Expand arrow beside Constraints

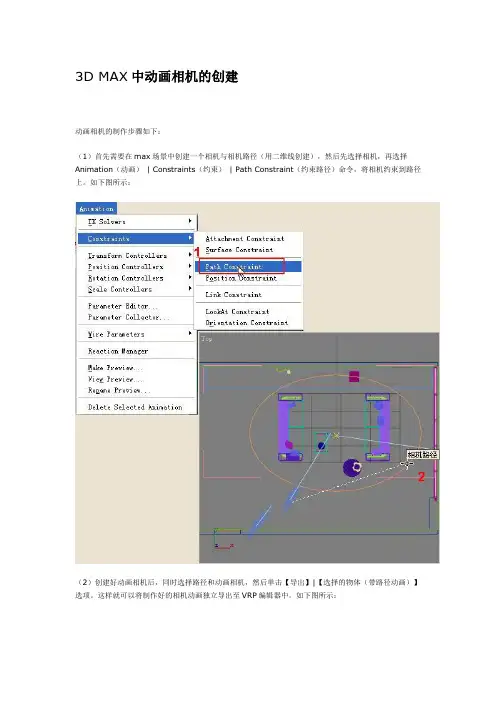point(190,238)
